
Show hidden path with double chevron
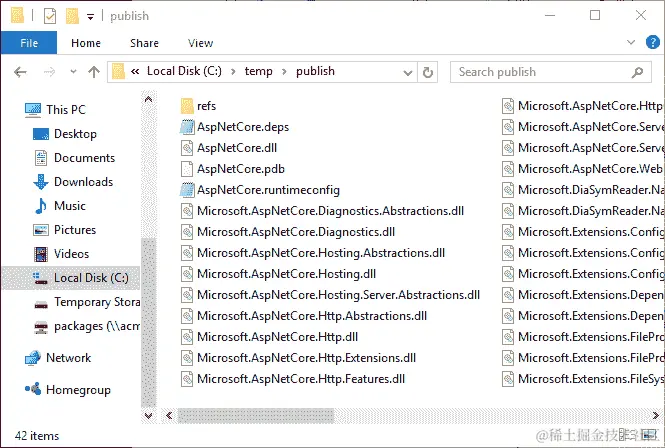point(135,72)
